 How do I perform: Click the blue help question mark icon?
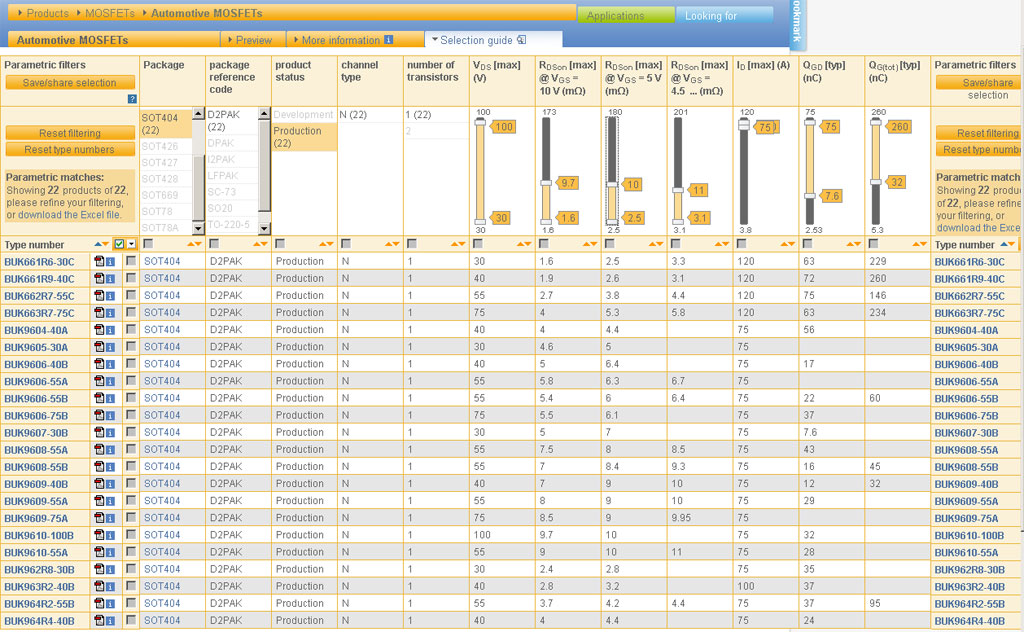132,99
